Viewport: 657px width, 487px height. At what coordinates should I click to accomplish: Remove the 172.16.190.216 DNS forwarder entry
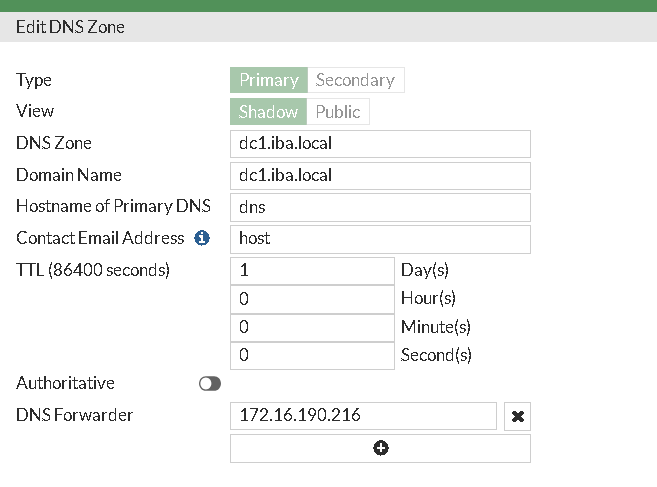pos(517,416)
